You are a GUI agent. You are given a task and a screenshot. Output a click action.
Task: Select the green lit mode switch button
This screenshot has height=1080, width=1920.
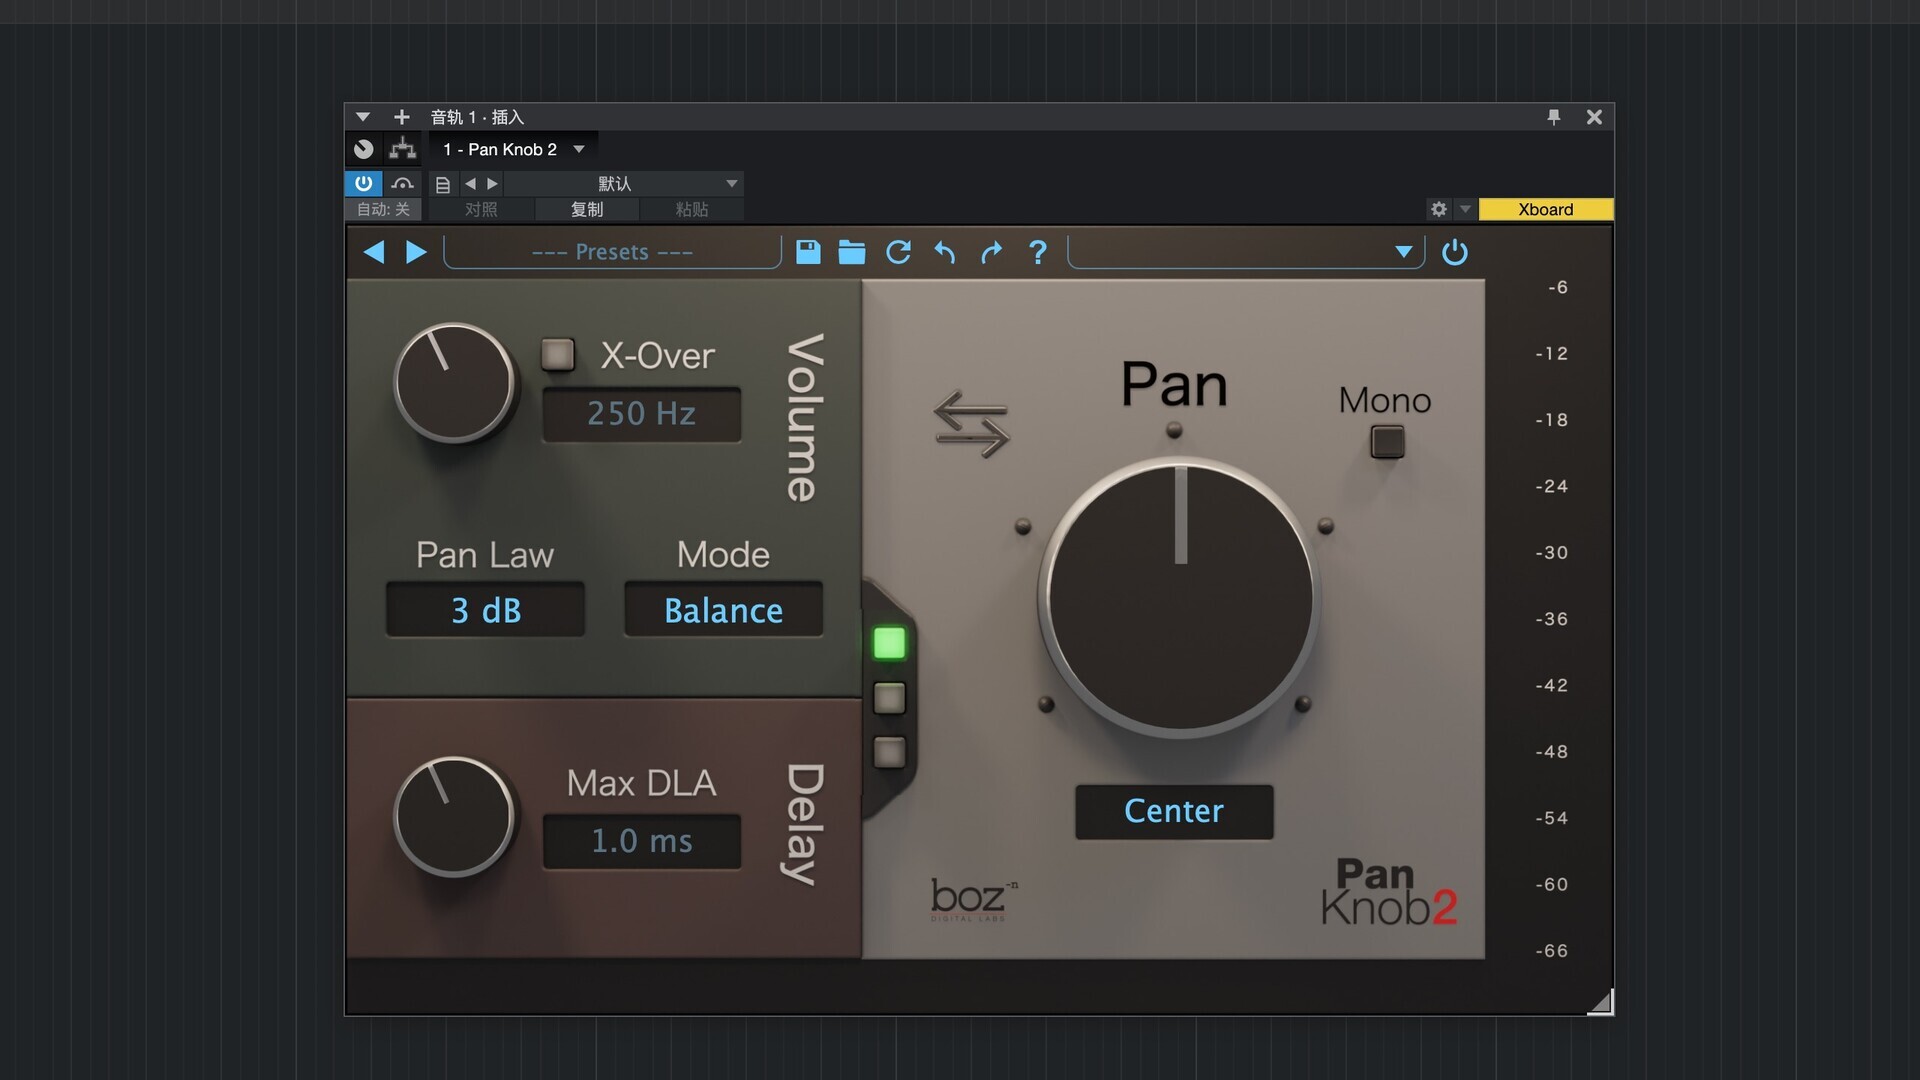click(x=889, y=643)
